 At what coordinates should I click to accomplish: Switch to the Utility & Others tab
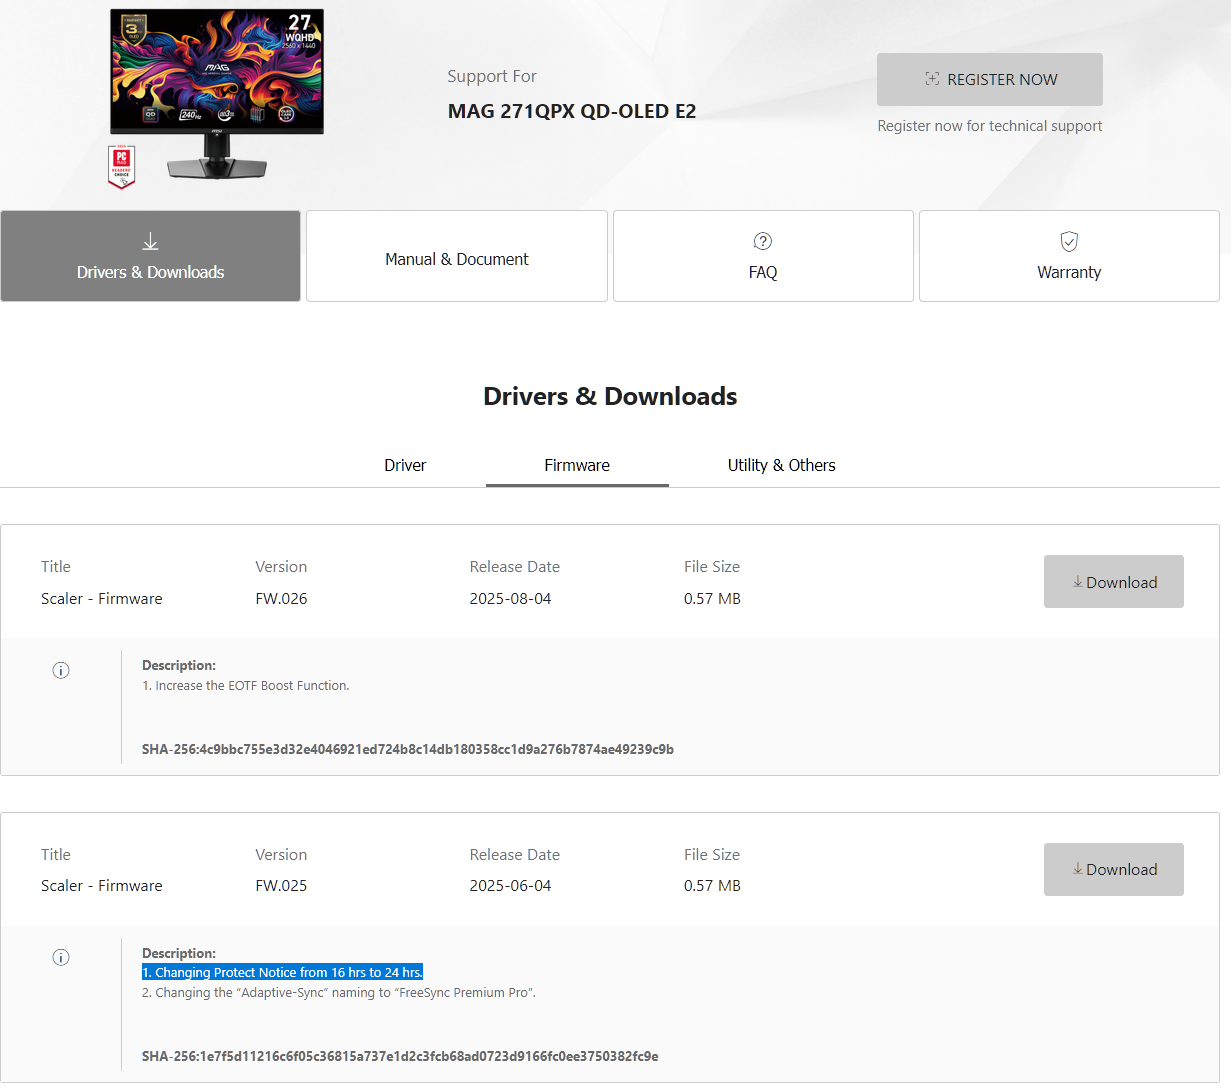(x=781, y=465)
